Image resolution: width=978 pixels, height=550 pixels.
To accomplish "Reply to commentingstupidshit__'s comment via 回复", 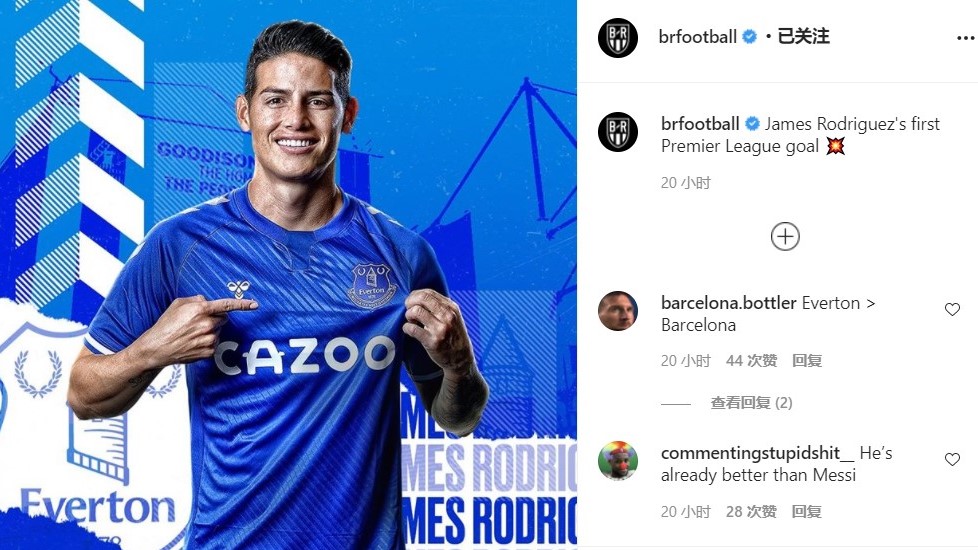I will point(806,512).
